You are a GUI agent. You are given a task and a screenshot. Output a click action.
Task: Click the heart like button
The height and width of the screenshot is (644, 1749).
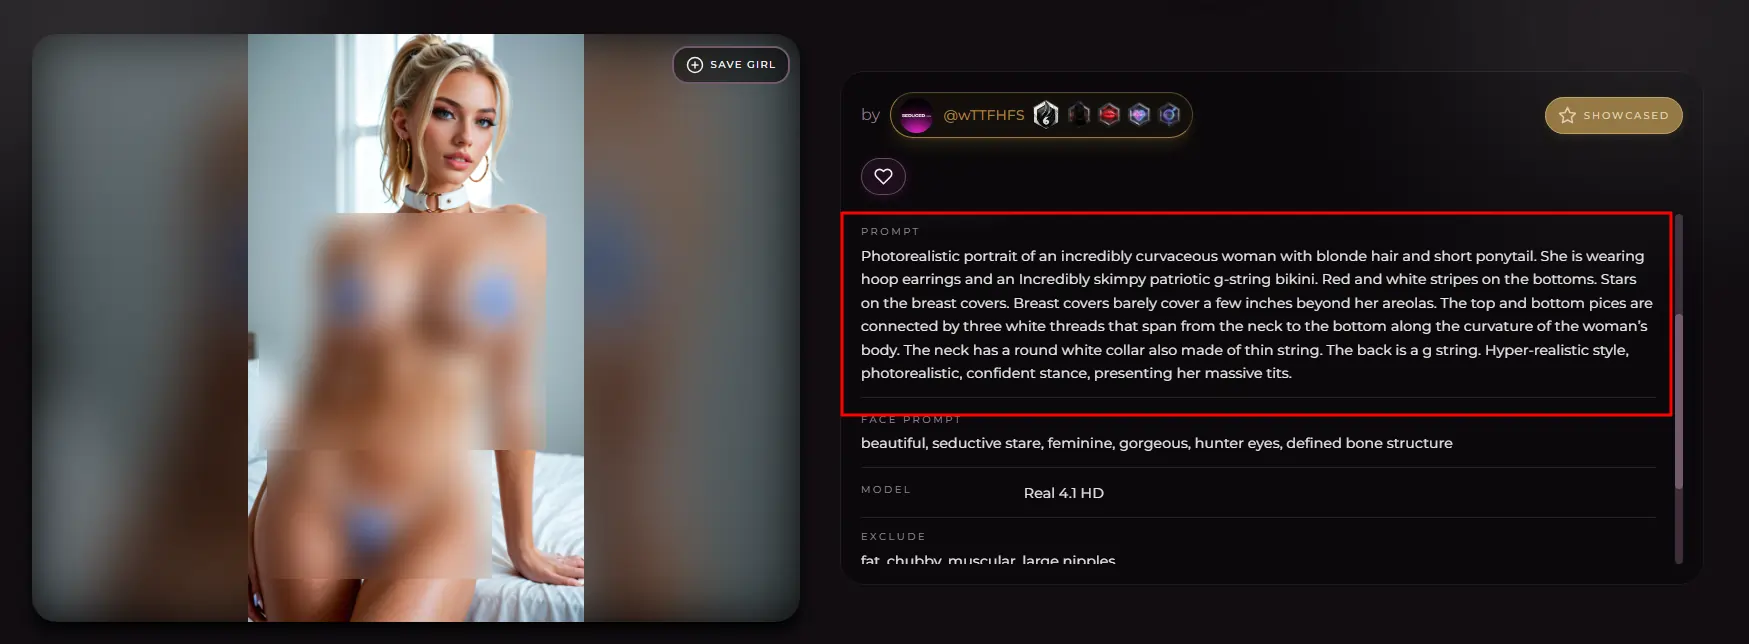(883, 176)
